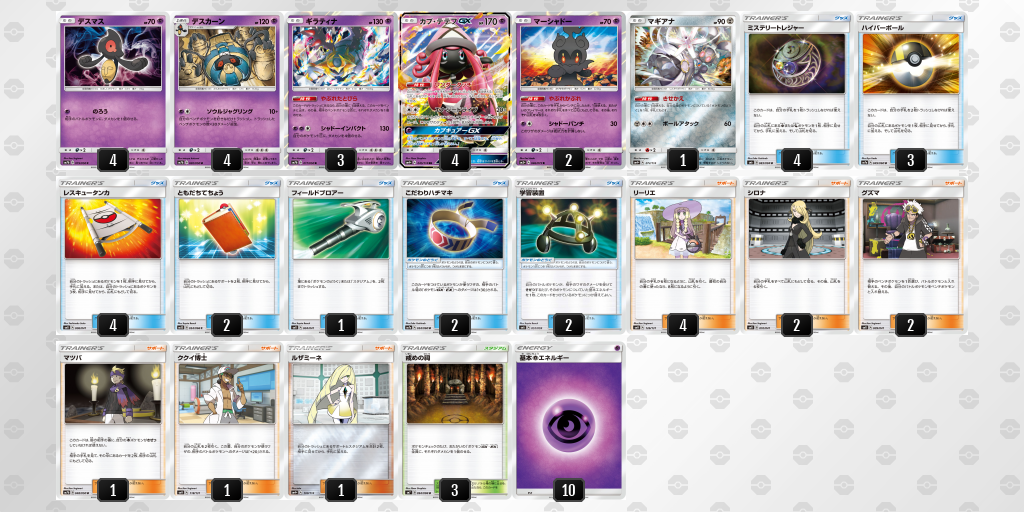Open the Mysterious Treasure trainer card
The image size is (1024, 512).
[x=796, y=90]
